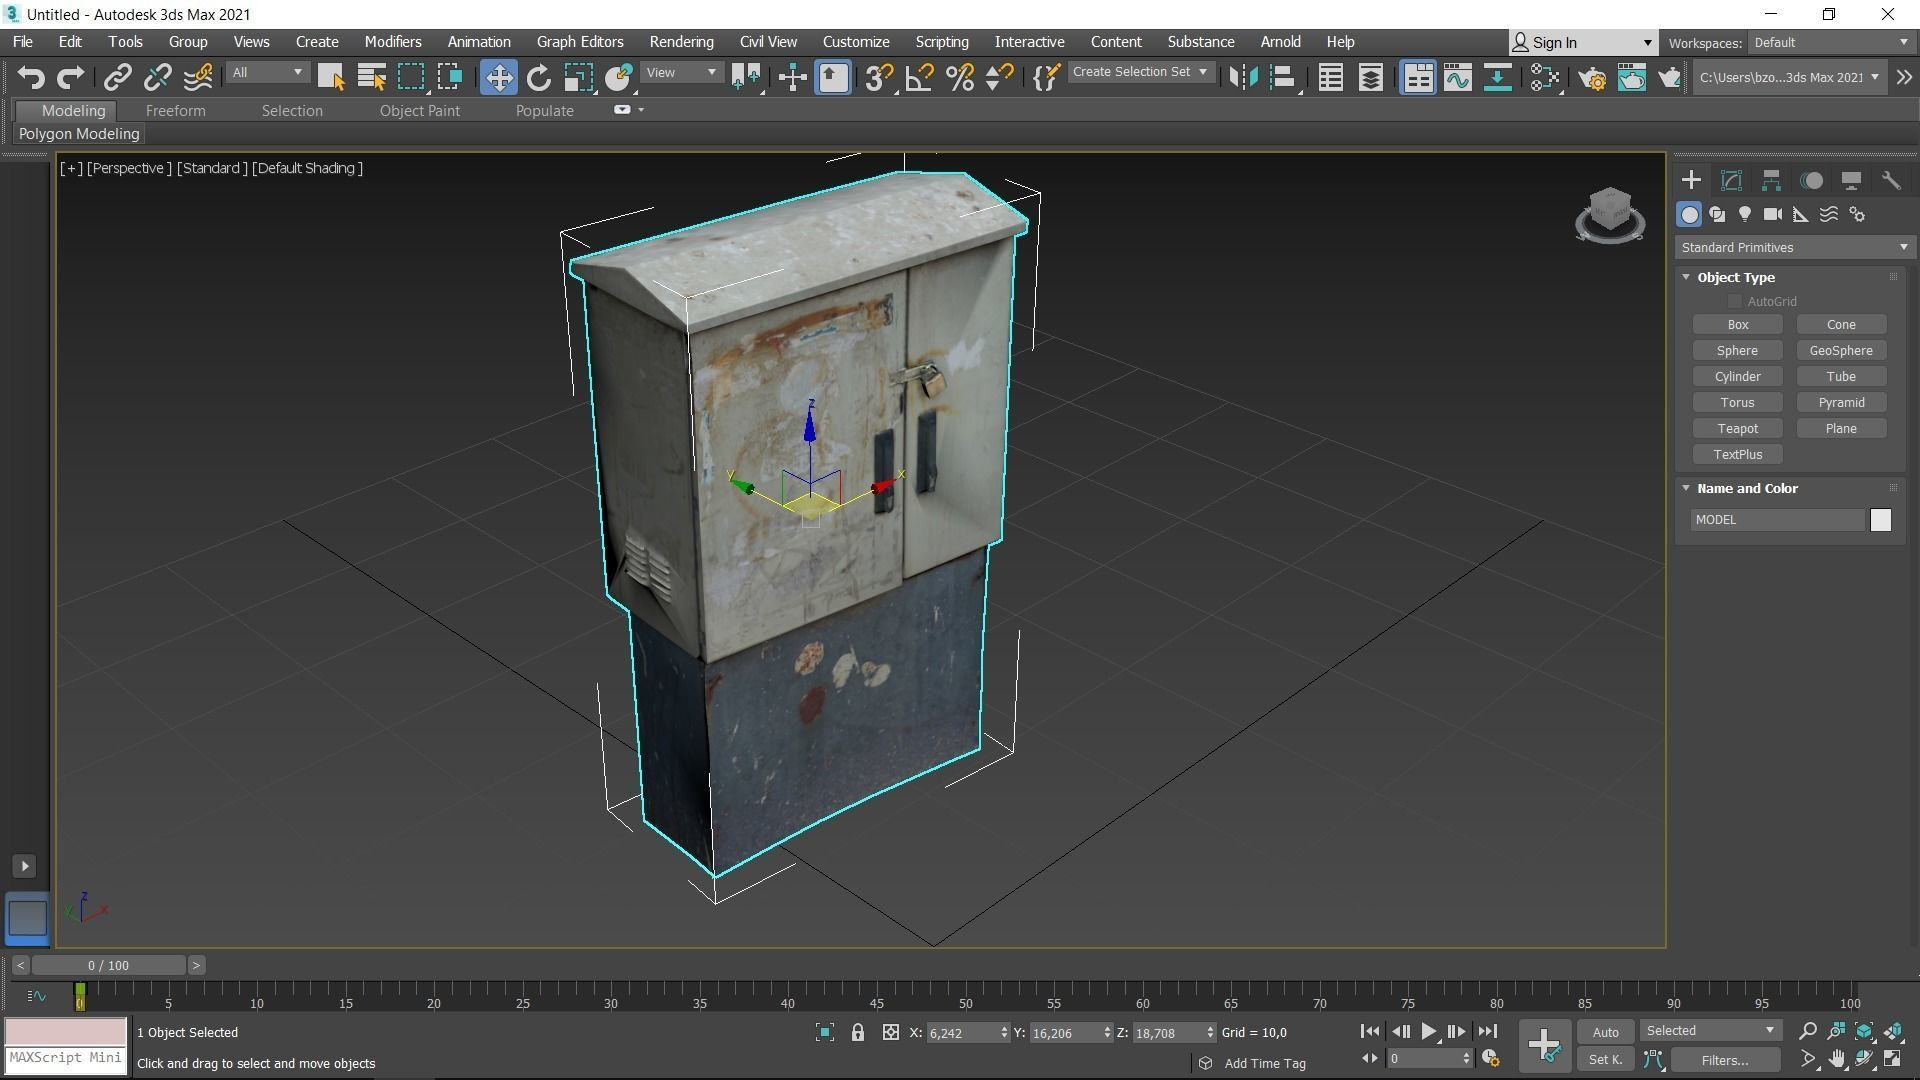Click the Align tool icon
The width and height of the screenshot is (1920, 1080).
[x=1283, y=77]
